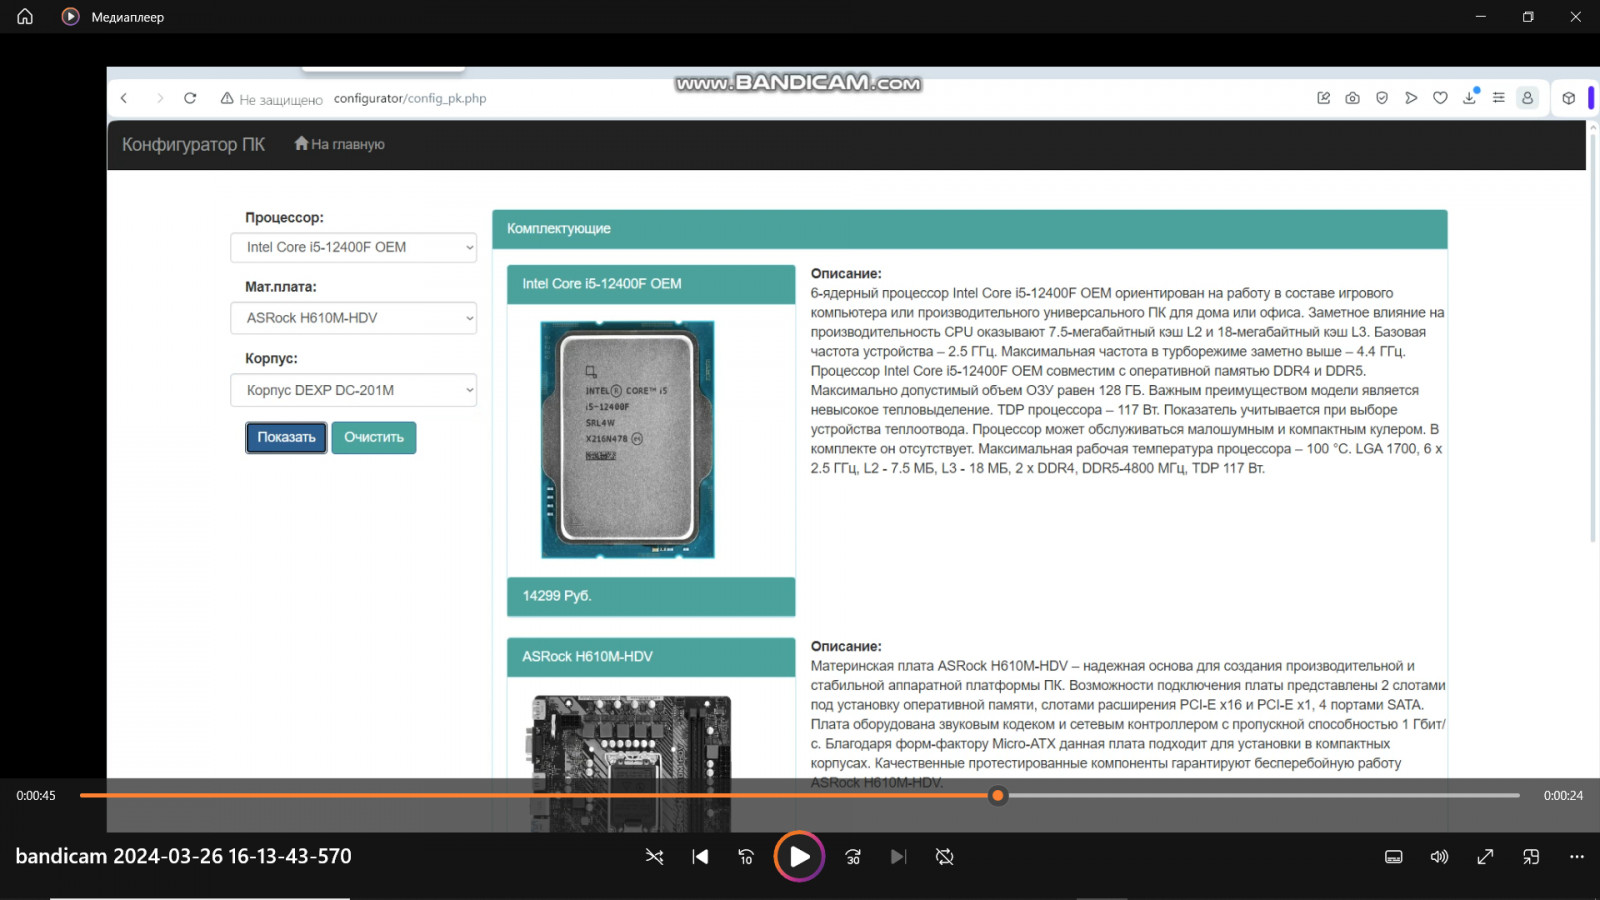Click the 'Не защищено' security warning
This screenshot has height=900, width=1600.
272,99
